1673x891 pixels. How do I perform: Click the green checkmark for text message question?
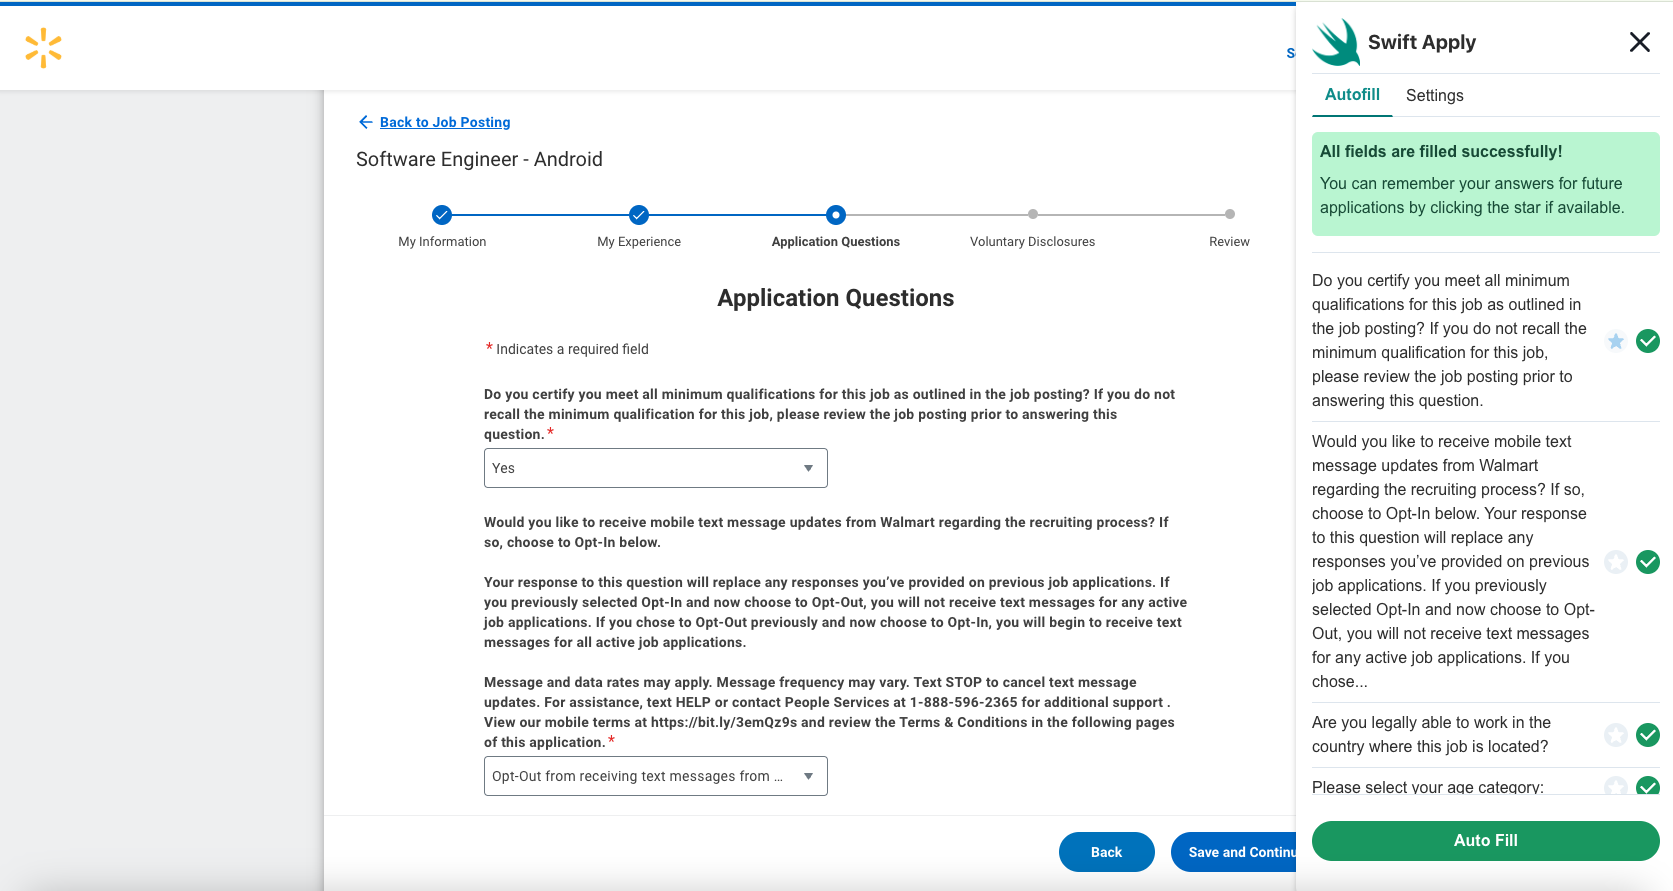click(x=1647, y=562)
